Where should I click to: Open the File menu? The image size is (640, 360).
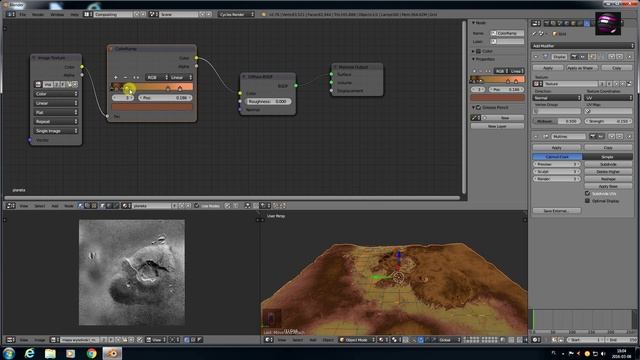coord(23,14)
